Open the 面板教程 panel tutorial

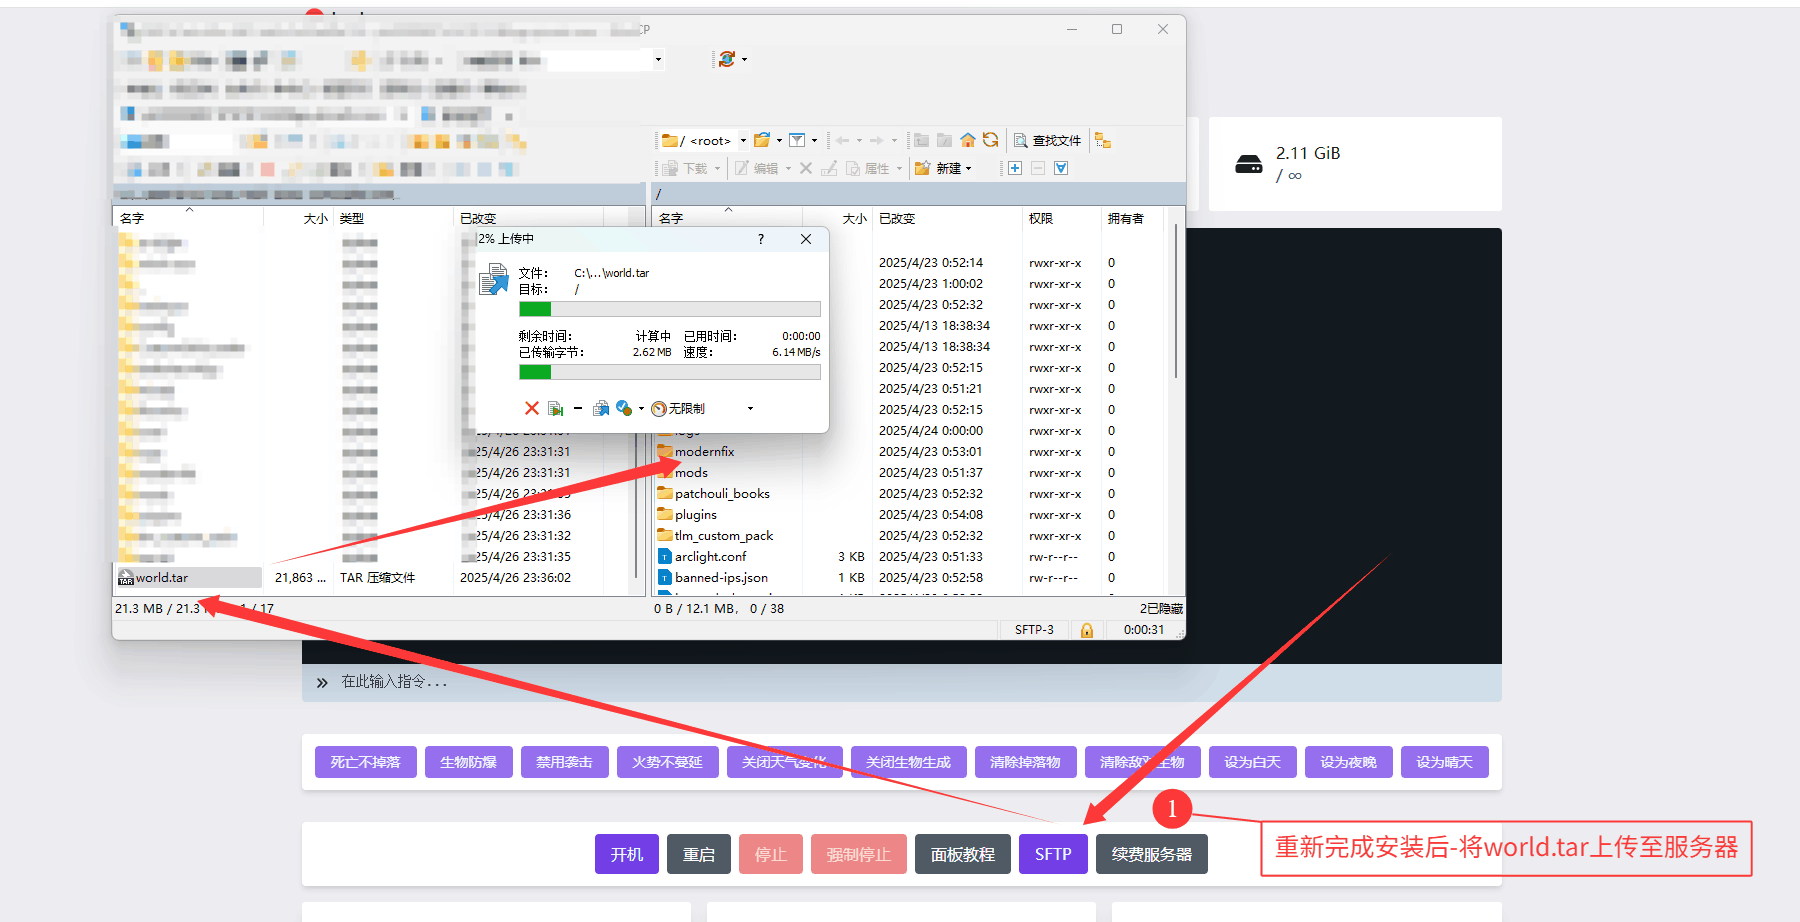pyautogui.click(x=963, y=854)
